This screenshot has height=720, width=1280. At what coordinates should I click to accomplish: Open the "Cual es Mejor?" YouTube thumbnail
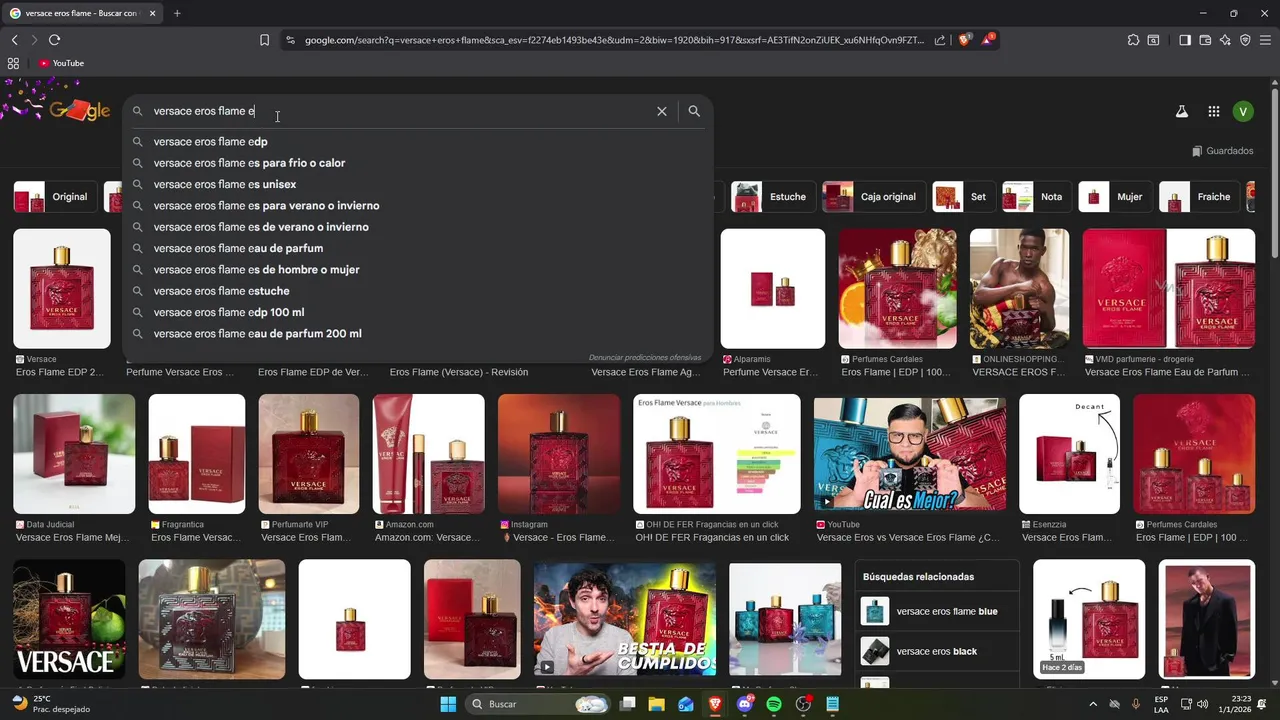[x=909, y=454]
